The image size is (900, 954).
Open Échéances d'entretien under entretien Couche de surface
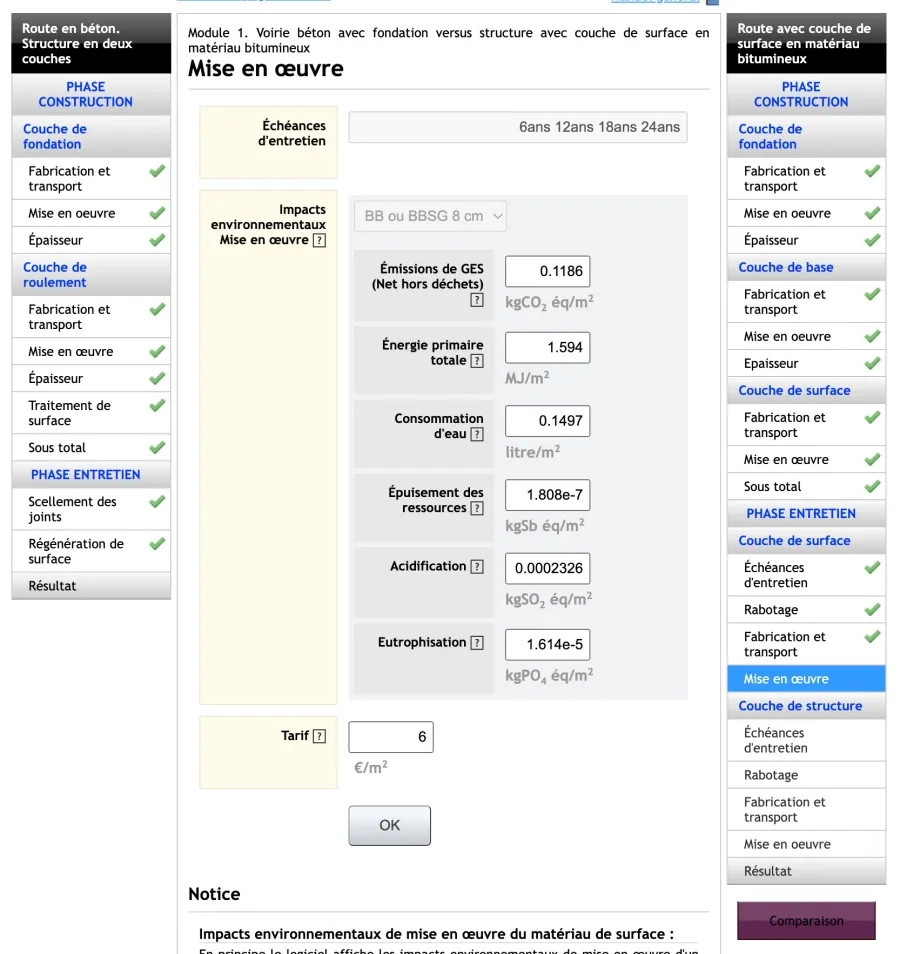click(x=806, y=575)
